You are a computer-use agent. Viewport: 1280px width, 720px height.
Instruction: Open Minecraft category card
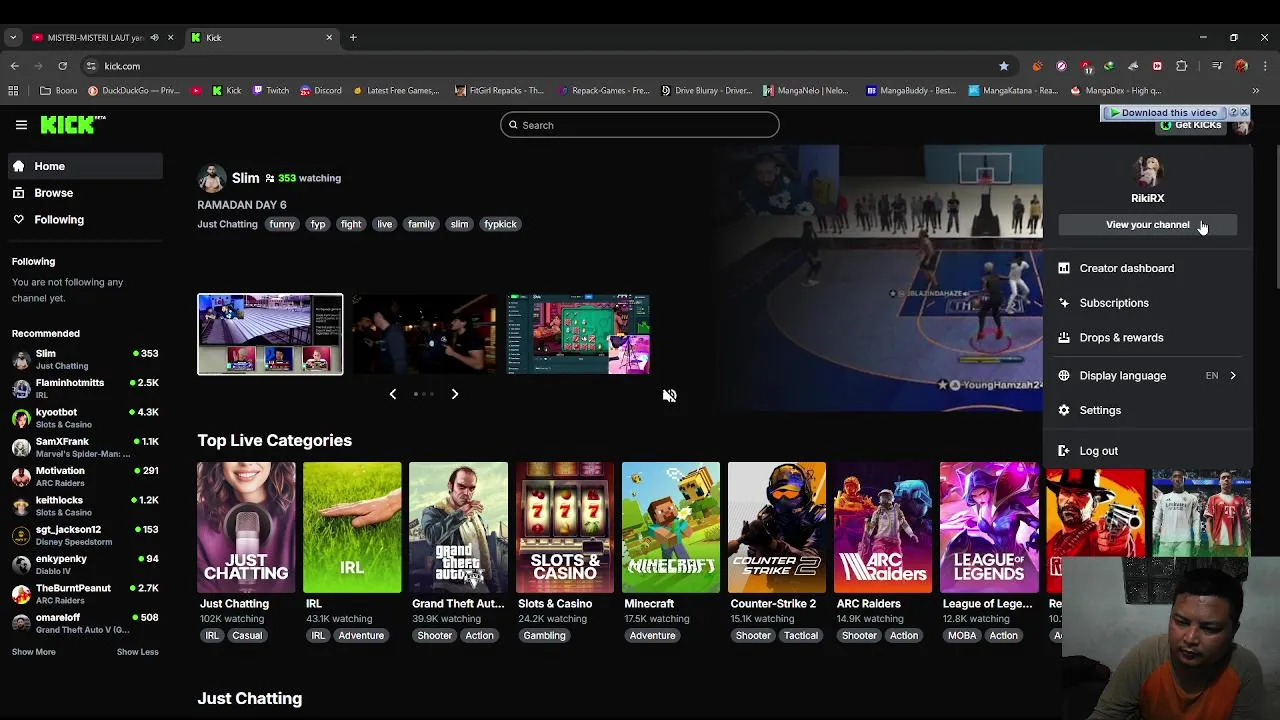tap(670, 527)
